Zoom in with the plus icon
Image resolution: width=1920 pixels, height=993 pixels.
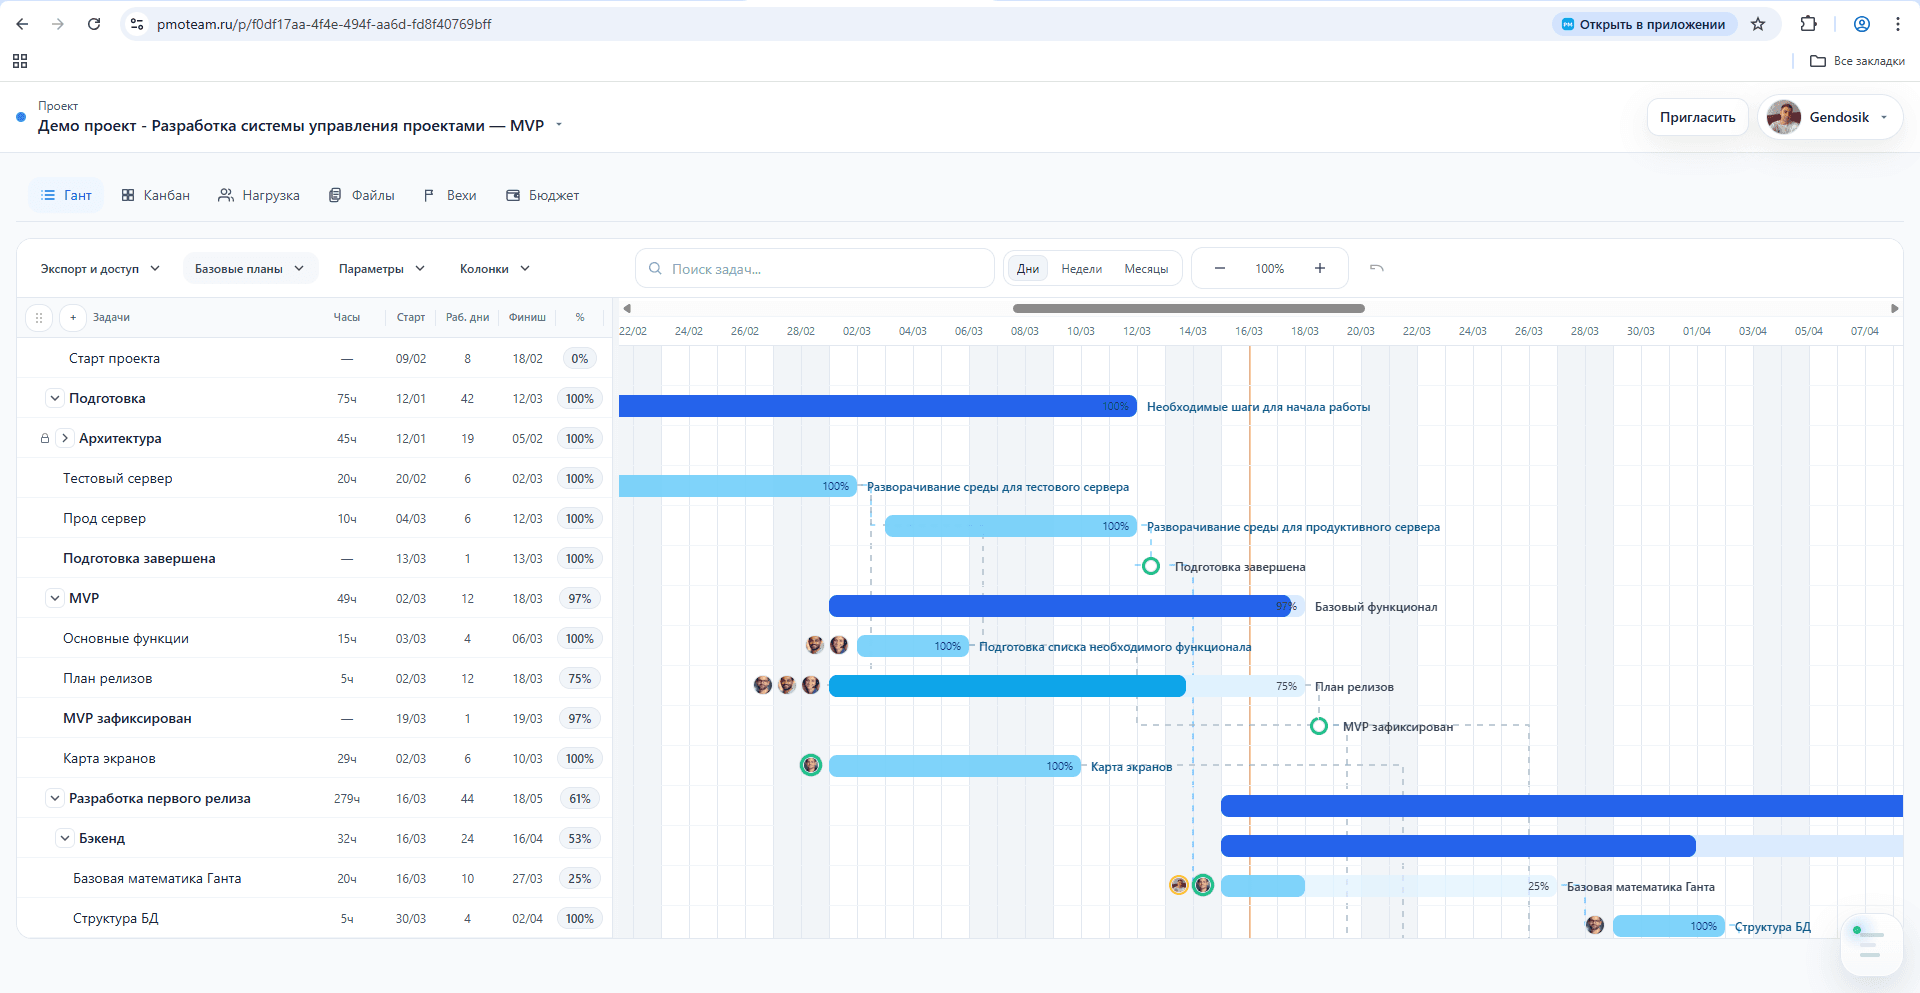(x=1320, y=268)
